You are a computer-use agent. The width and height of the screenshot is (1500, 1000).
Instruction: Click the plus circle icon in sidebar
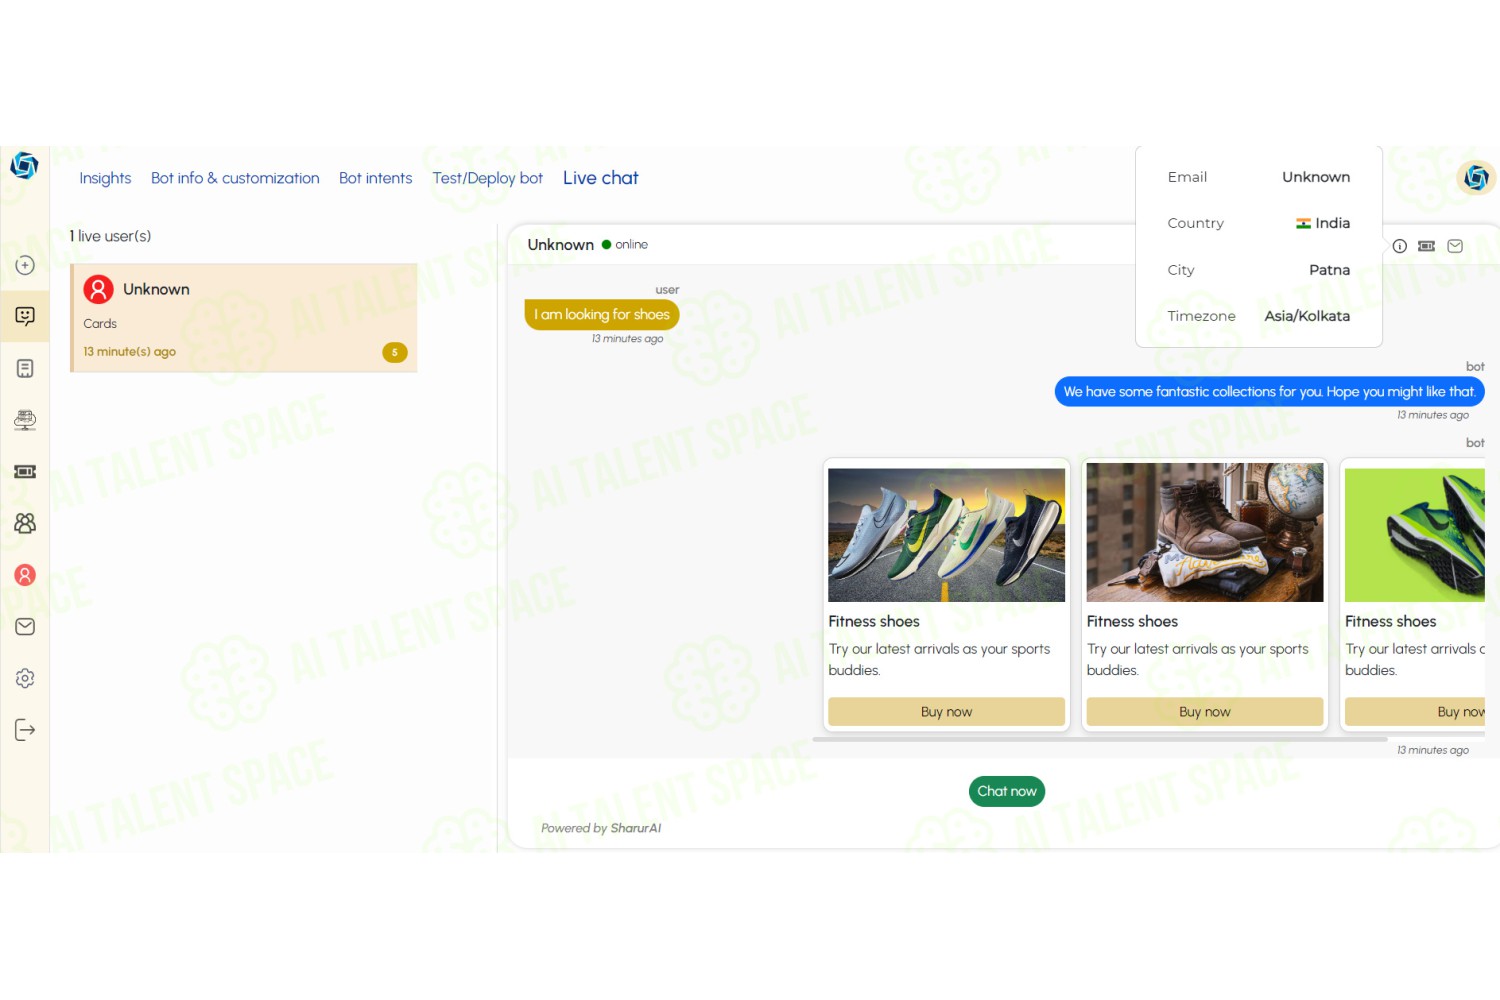click(25, 265)
